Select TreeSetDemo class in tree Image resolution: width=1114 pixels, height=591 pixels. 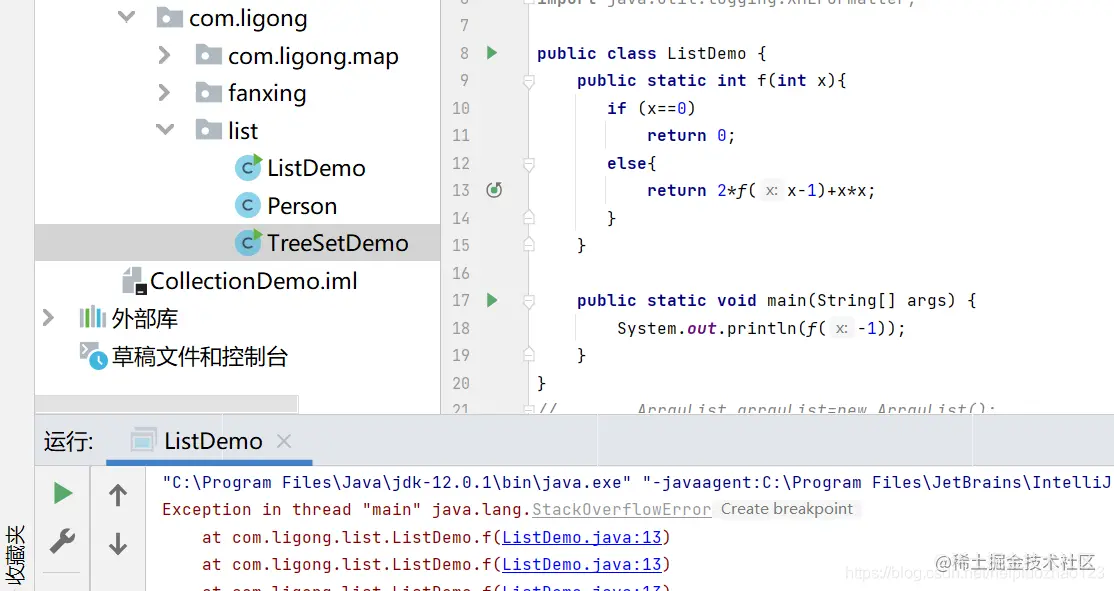pos(337,243)
